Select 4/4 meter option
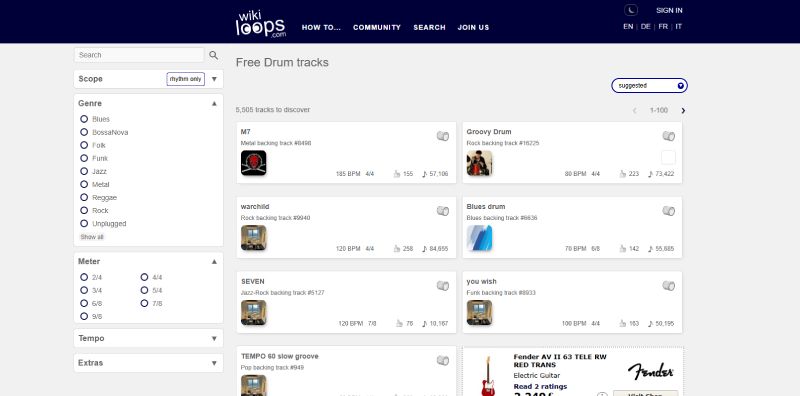 click(x=144, y=277)
